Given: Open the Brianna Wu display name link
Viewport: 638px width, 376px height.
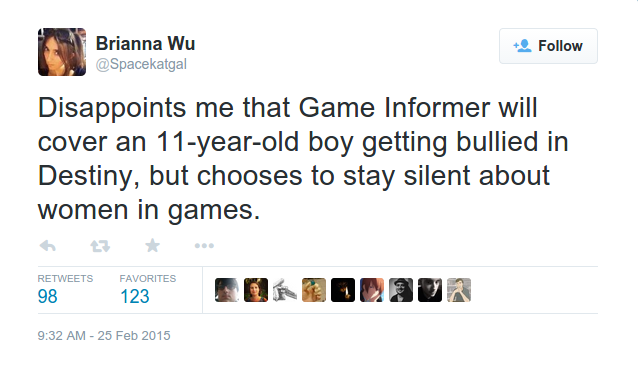Looking at the screenshot, I should click(145, 44).
